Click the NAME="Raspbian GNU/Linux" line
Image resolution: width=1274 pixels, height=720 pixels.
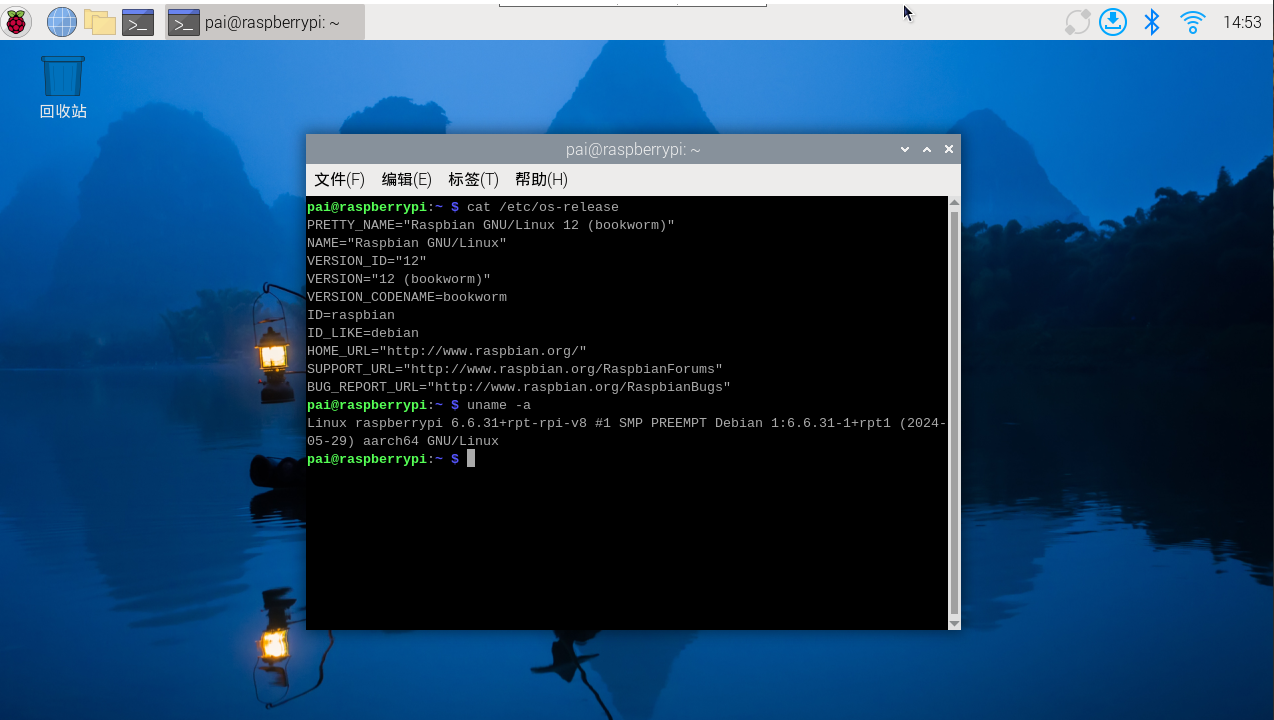point(407,243)
